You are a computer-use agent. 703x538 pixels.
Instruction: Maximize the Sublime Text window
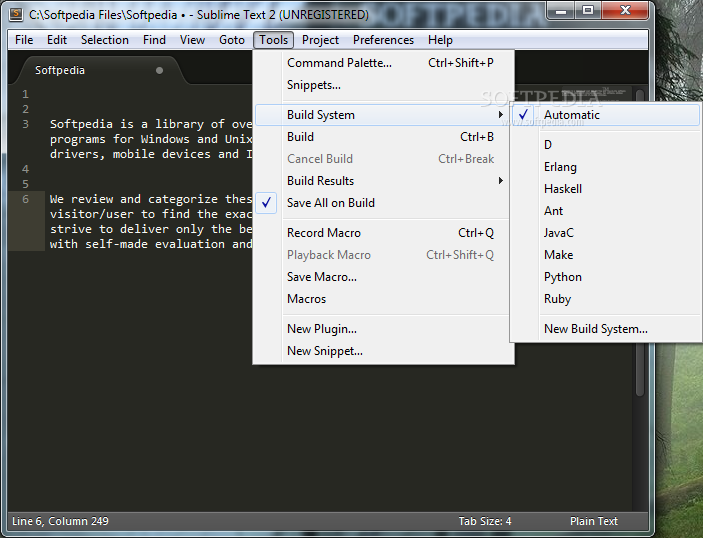pyautogui.click(x=588, y=10)
